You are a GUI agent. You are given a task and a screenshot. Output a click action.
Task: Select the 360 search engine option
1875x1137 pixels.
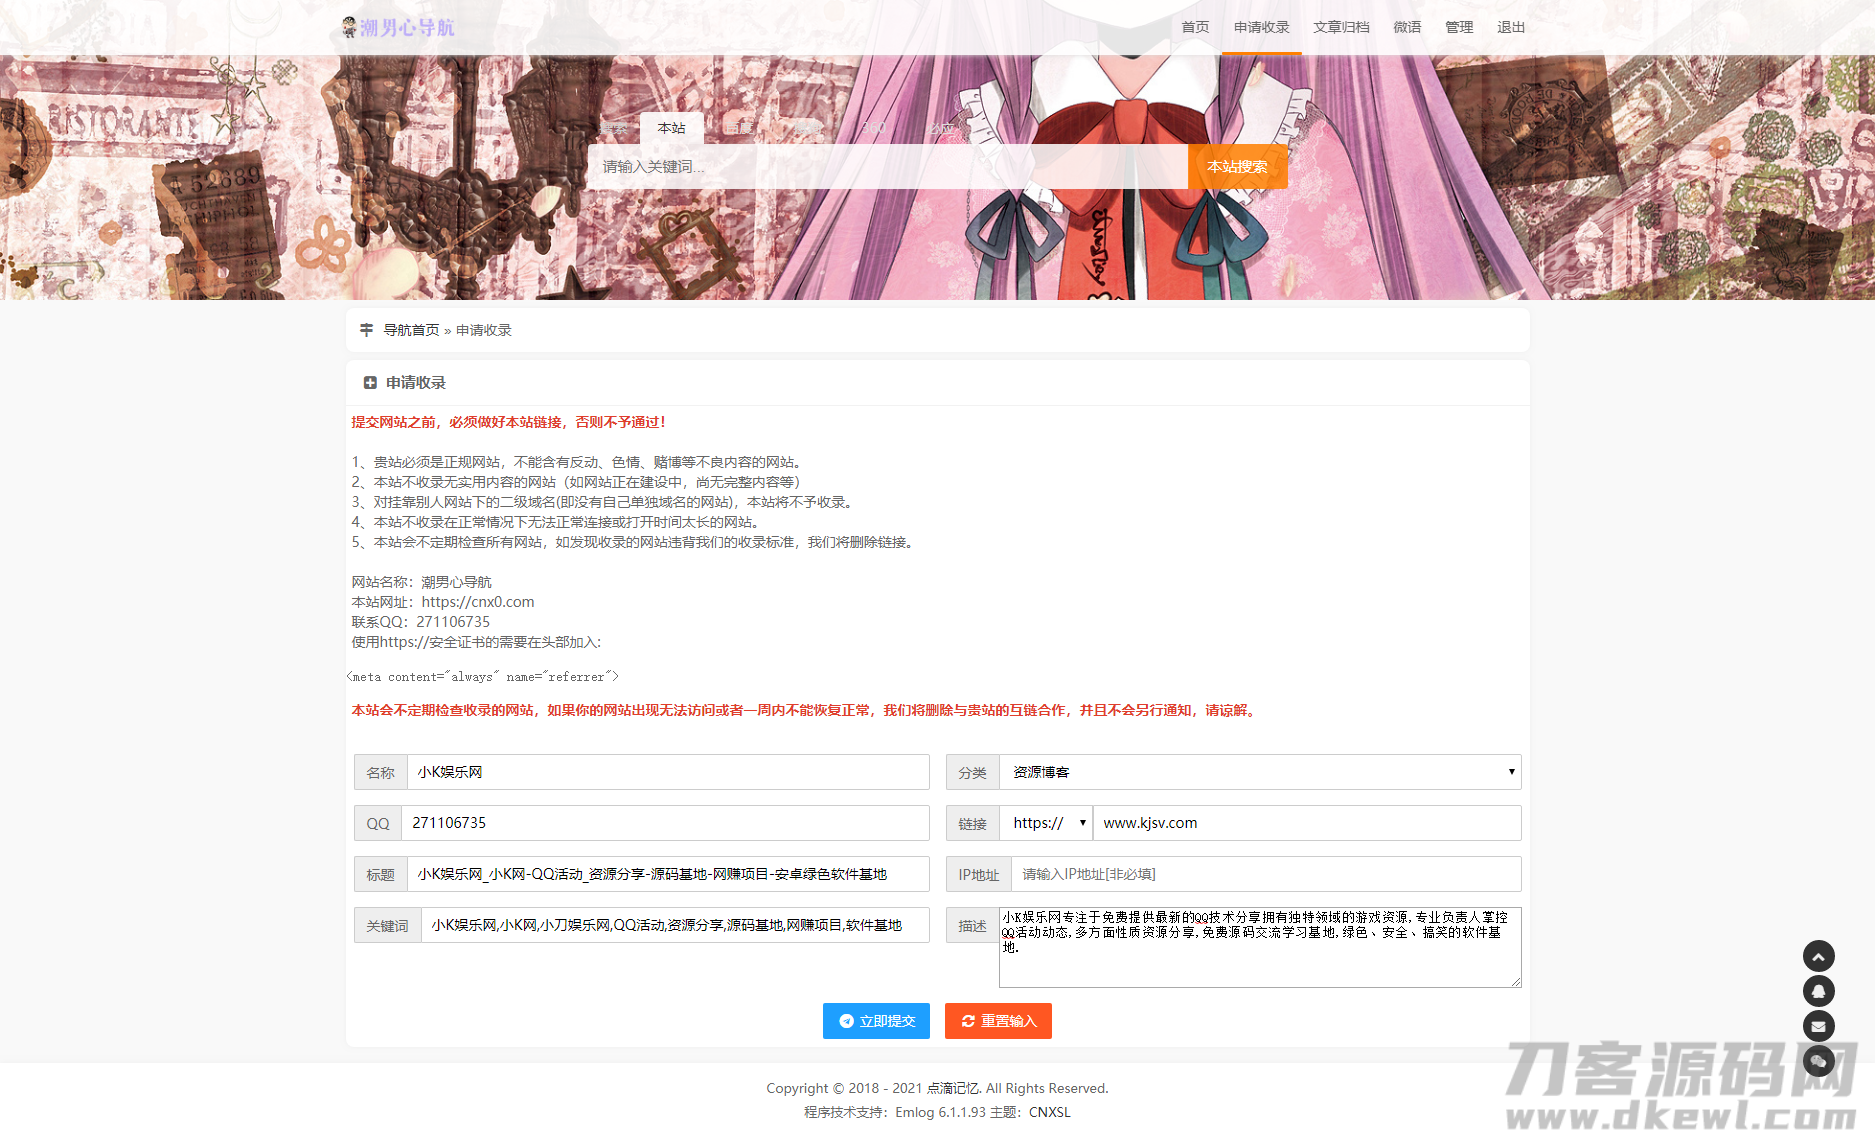(874, 128)
